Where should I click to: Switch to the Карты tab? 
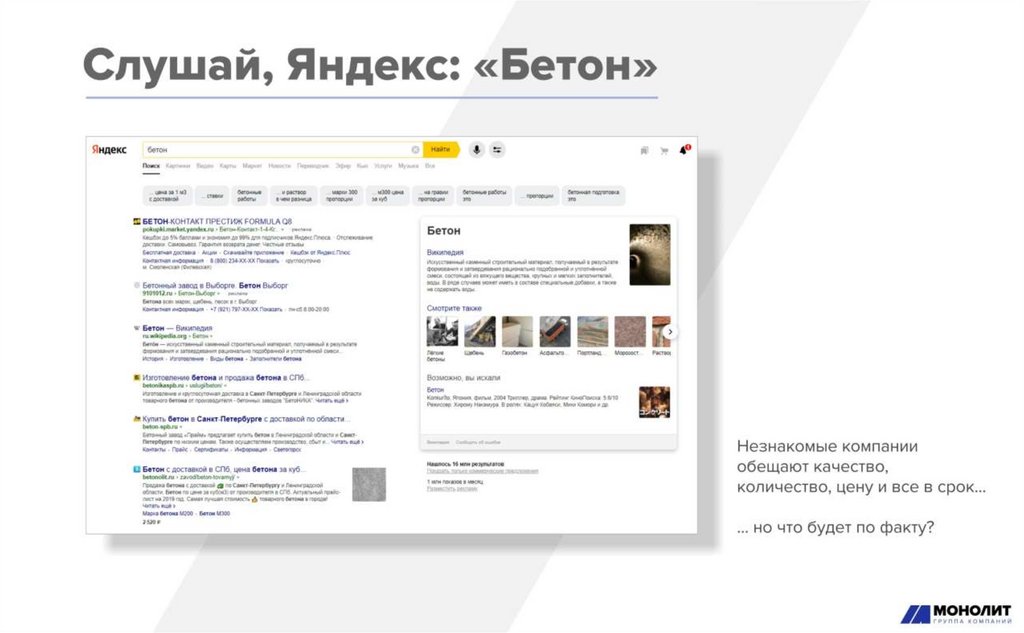[227, 166]
